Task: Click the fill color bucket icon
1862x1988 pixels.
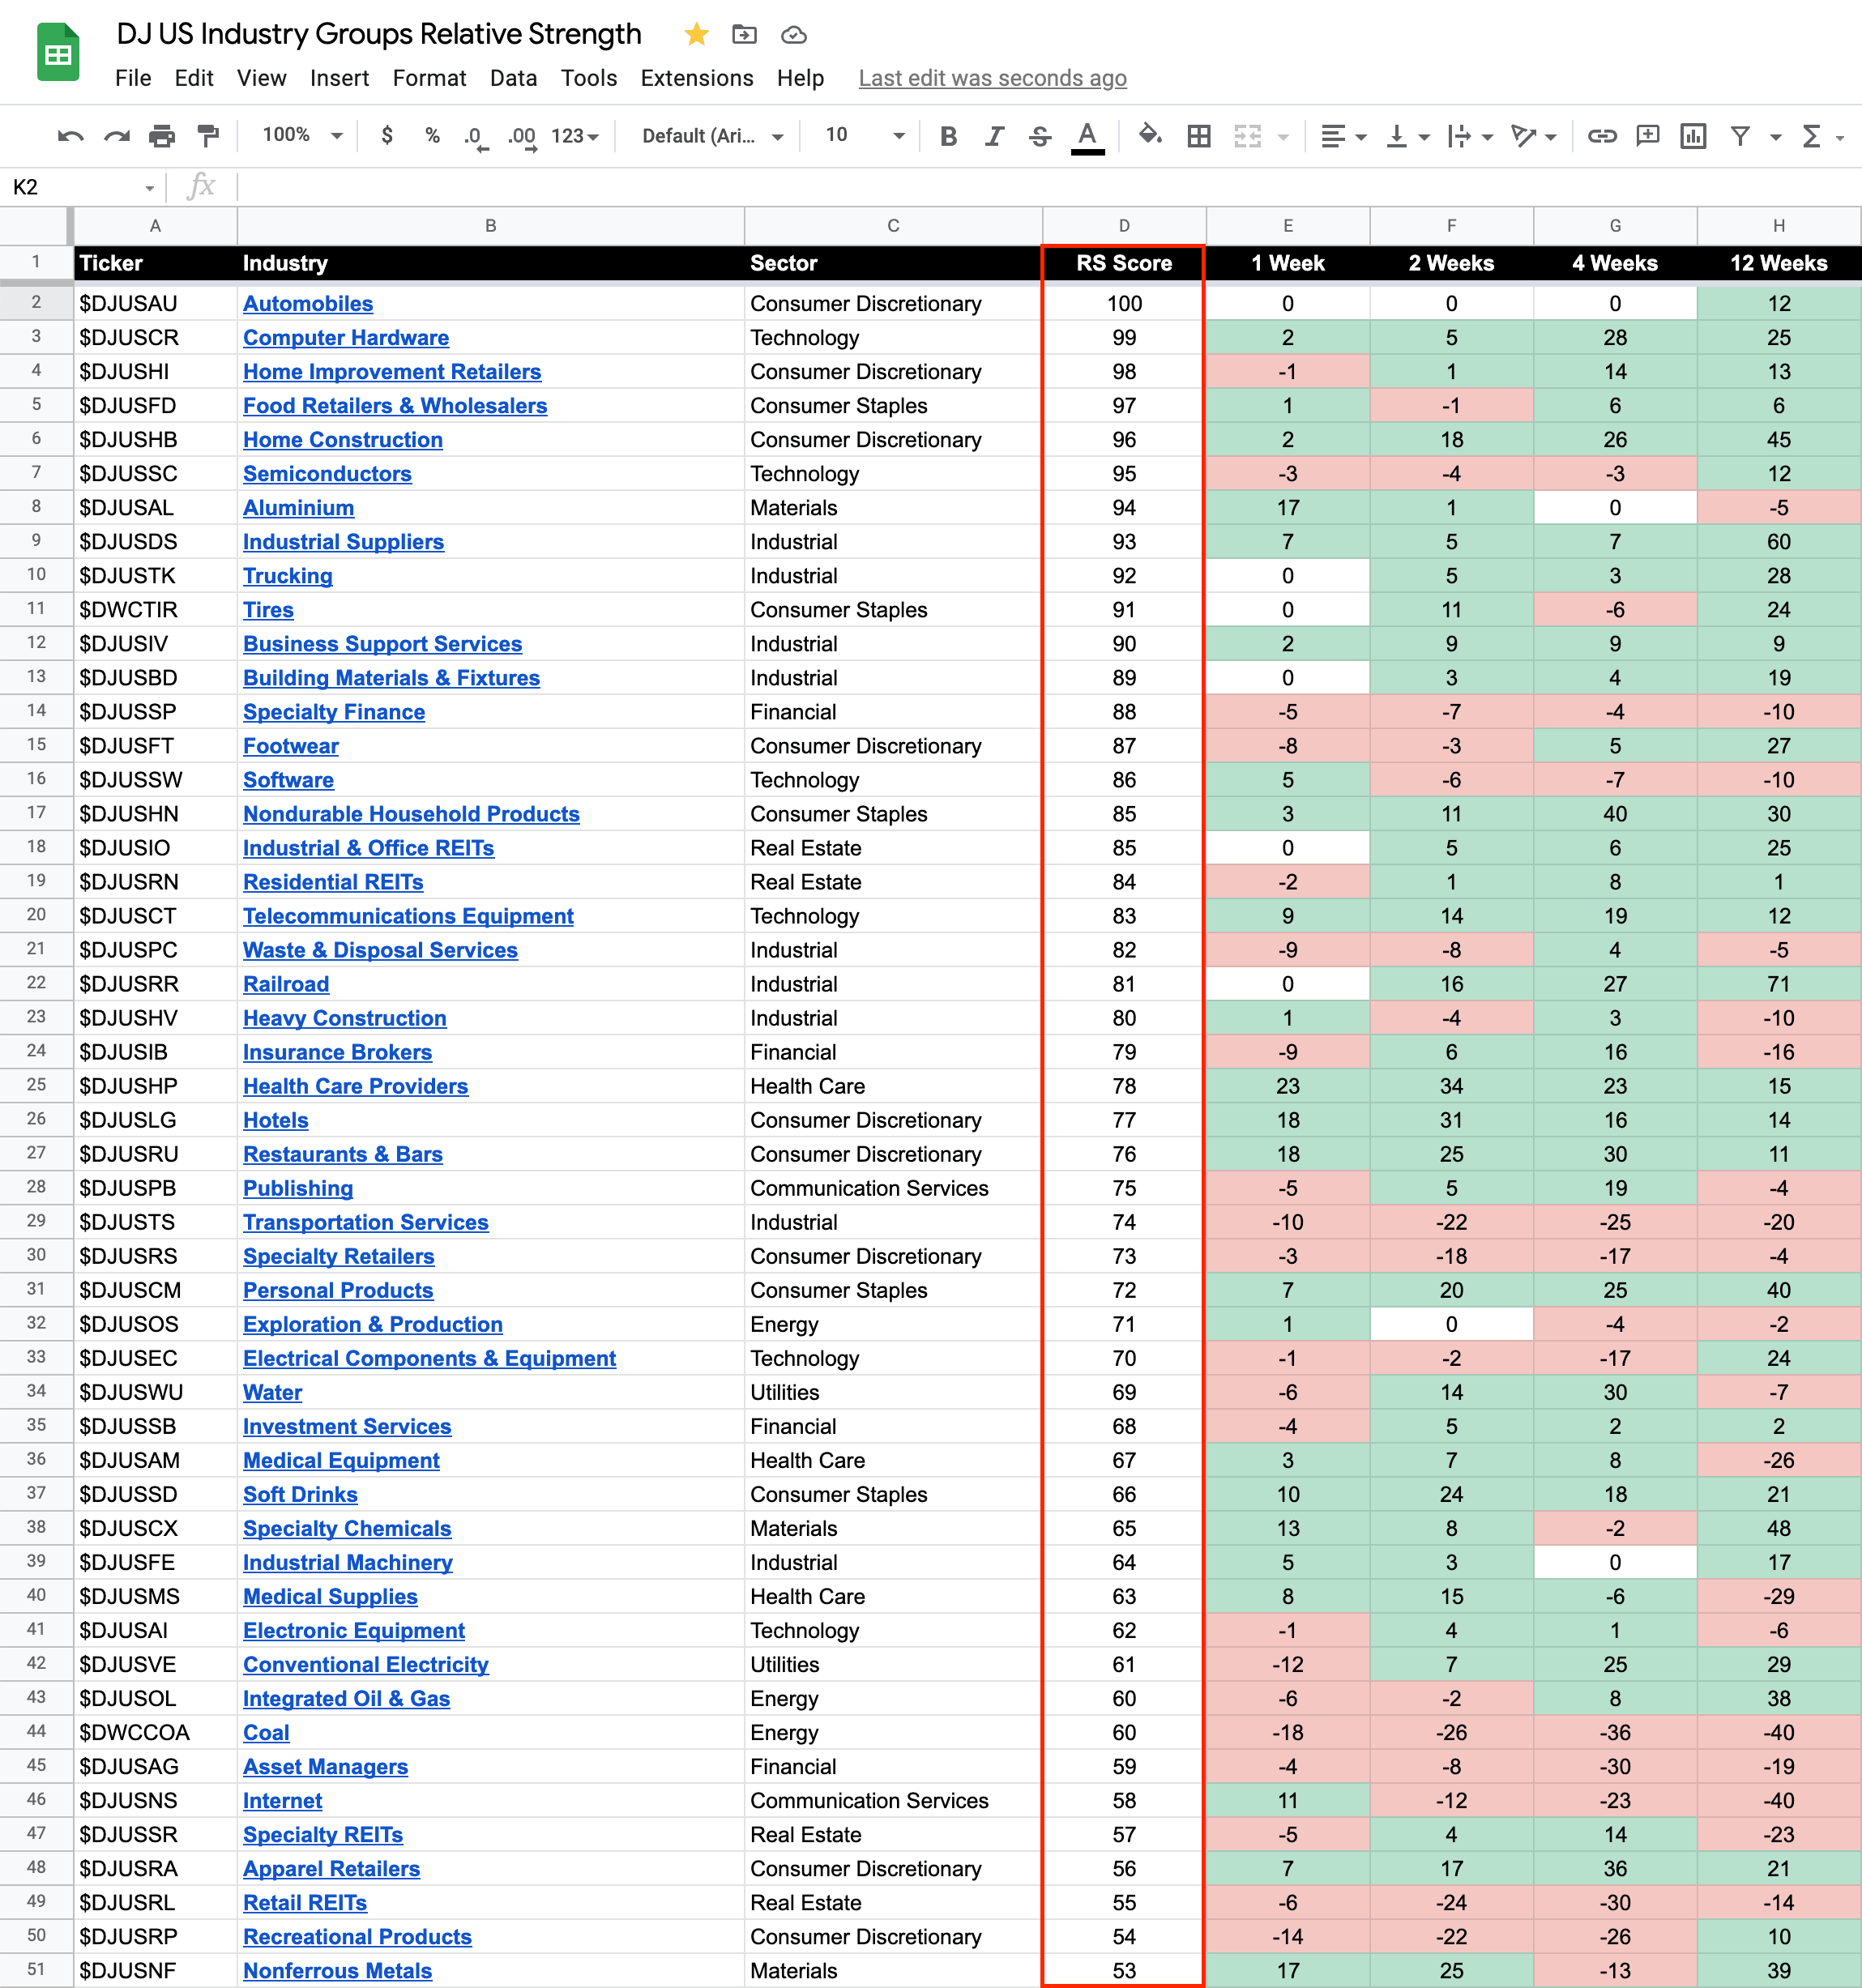Action: 1149,135
